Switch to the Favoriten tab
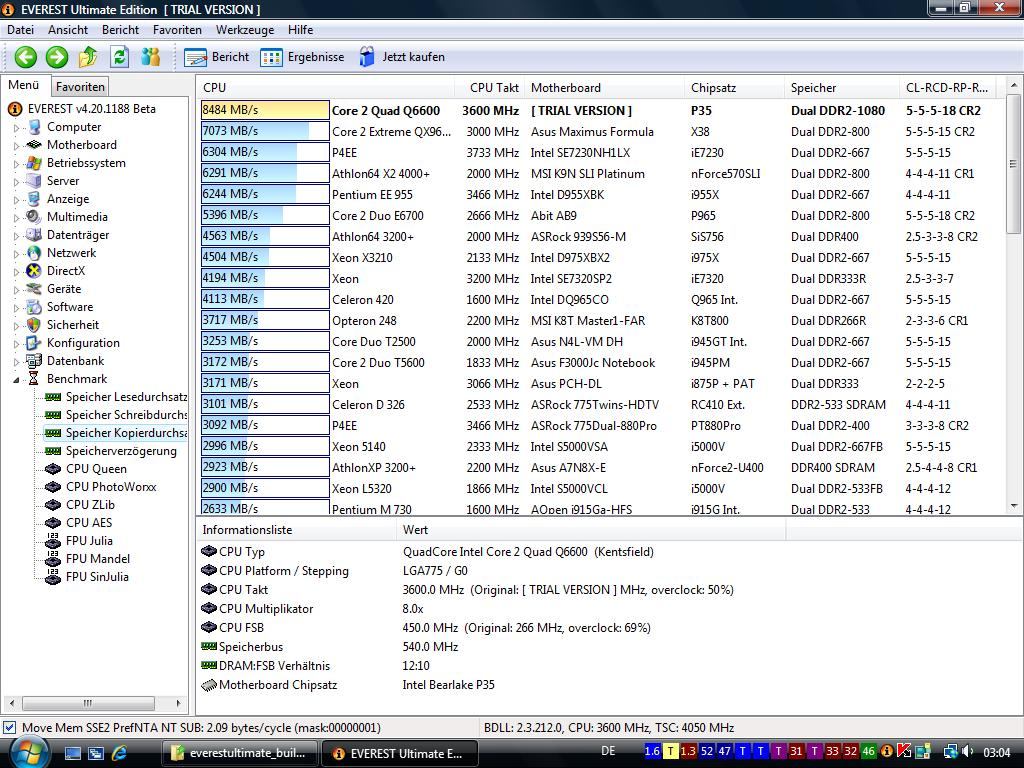 click(x=80, y=86)
